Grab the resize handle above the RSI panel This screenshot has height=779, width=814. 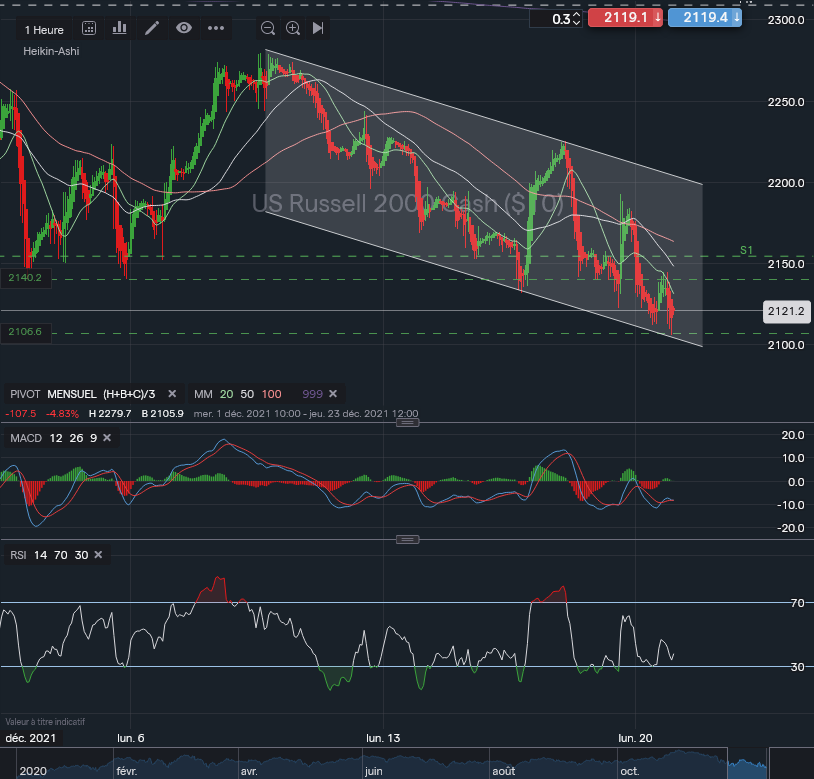(408, 540)
